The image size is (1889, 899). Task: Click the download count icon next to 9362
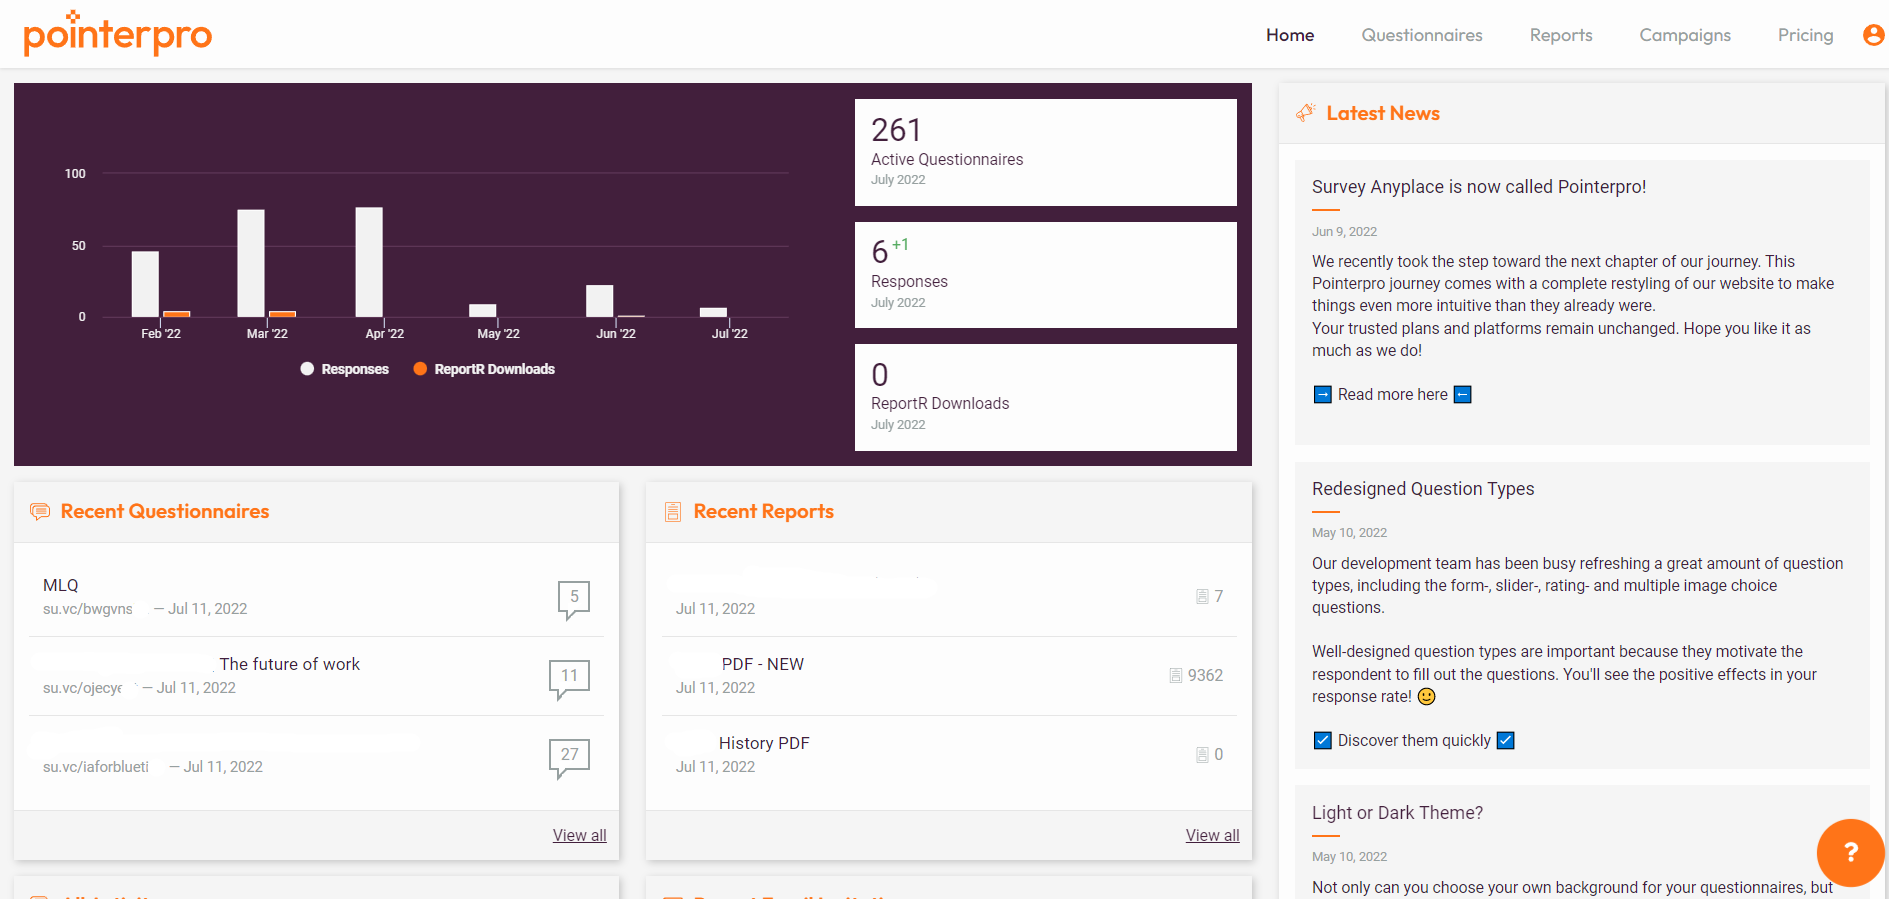point(1176,676)
